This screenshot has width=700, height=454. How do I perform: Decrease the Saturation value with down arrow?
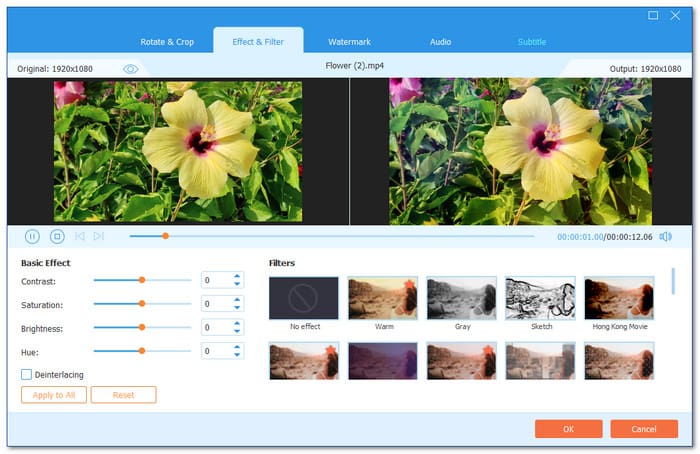(237, 308)
